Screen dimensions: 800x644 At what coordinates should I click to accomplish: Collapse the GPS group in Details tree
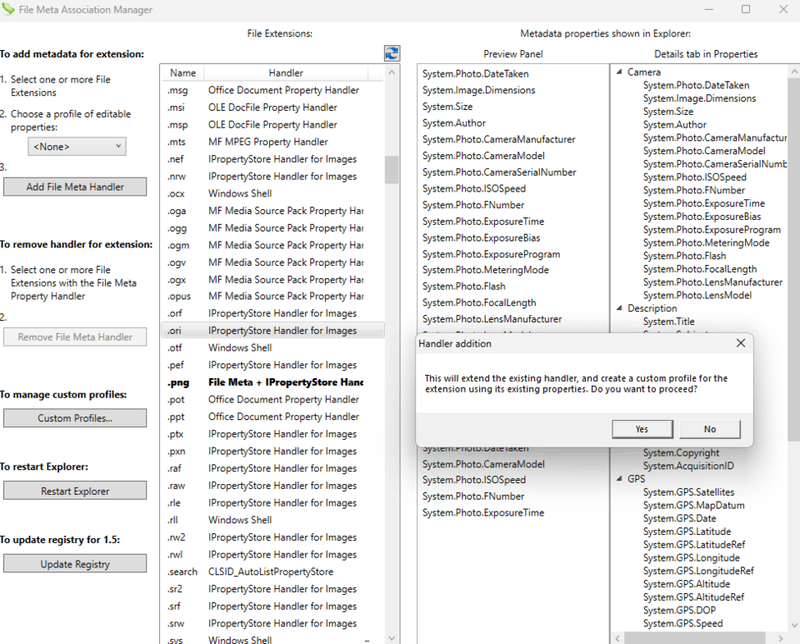[619, 480]
